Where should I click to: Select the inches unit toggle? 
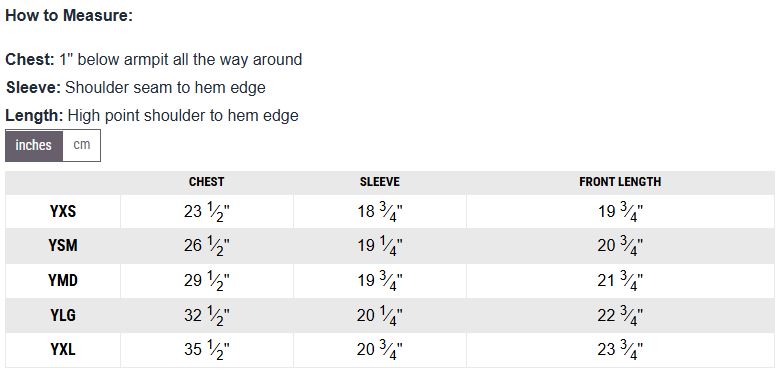coord(34,146)
